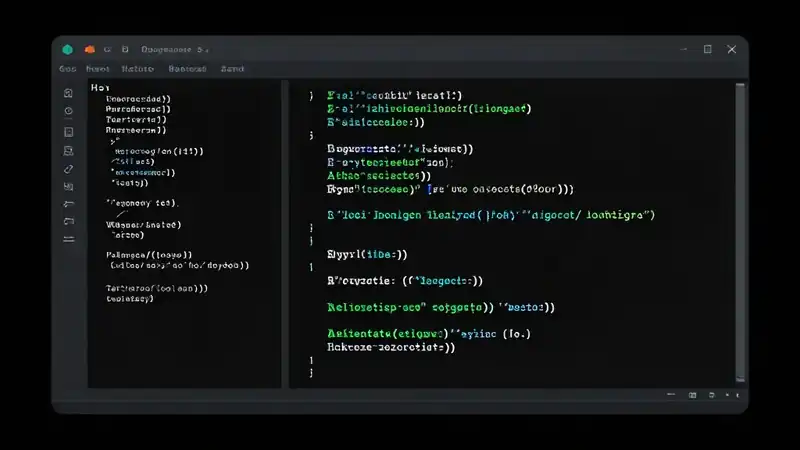This screenshot has height=450, width=800.
Task: Open the first menu on the menu bar
Action: 67,69
